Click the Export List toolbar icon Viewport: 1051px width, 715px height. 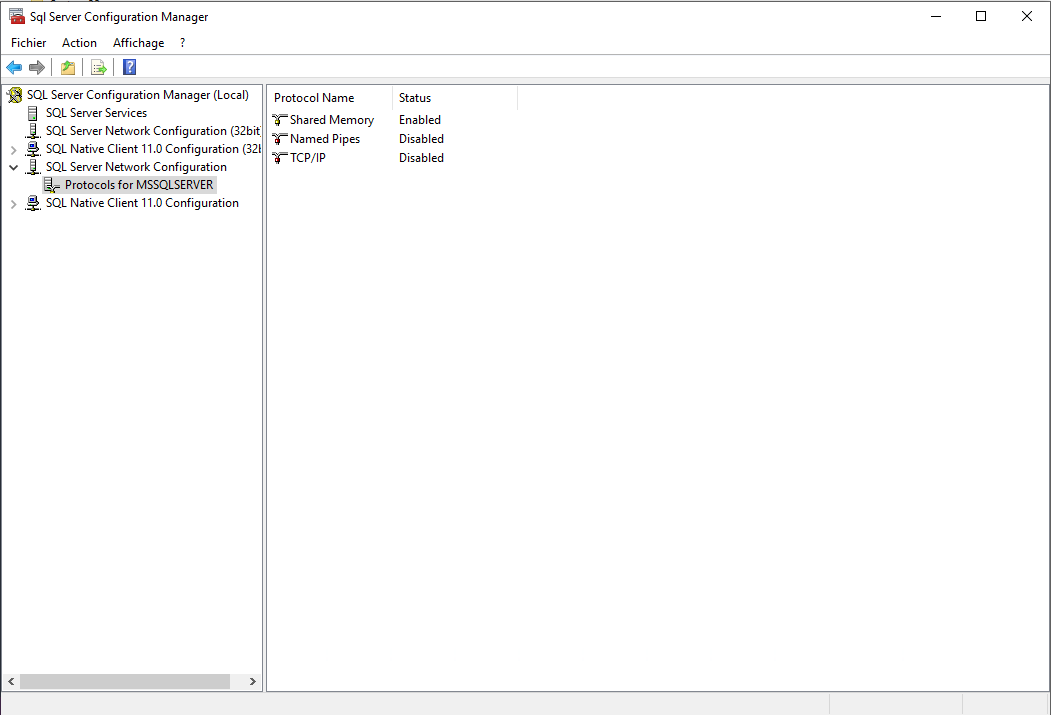[99, 67]
